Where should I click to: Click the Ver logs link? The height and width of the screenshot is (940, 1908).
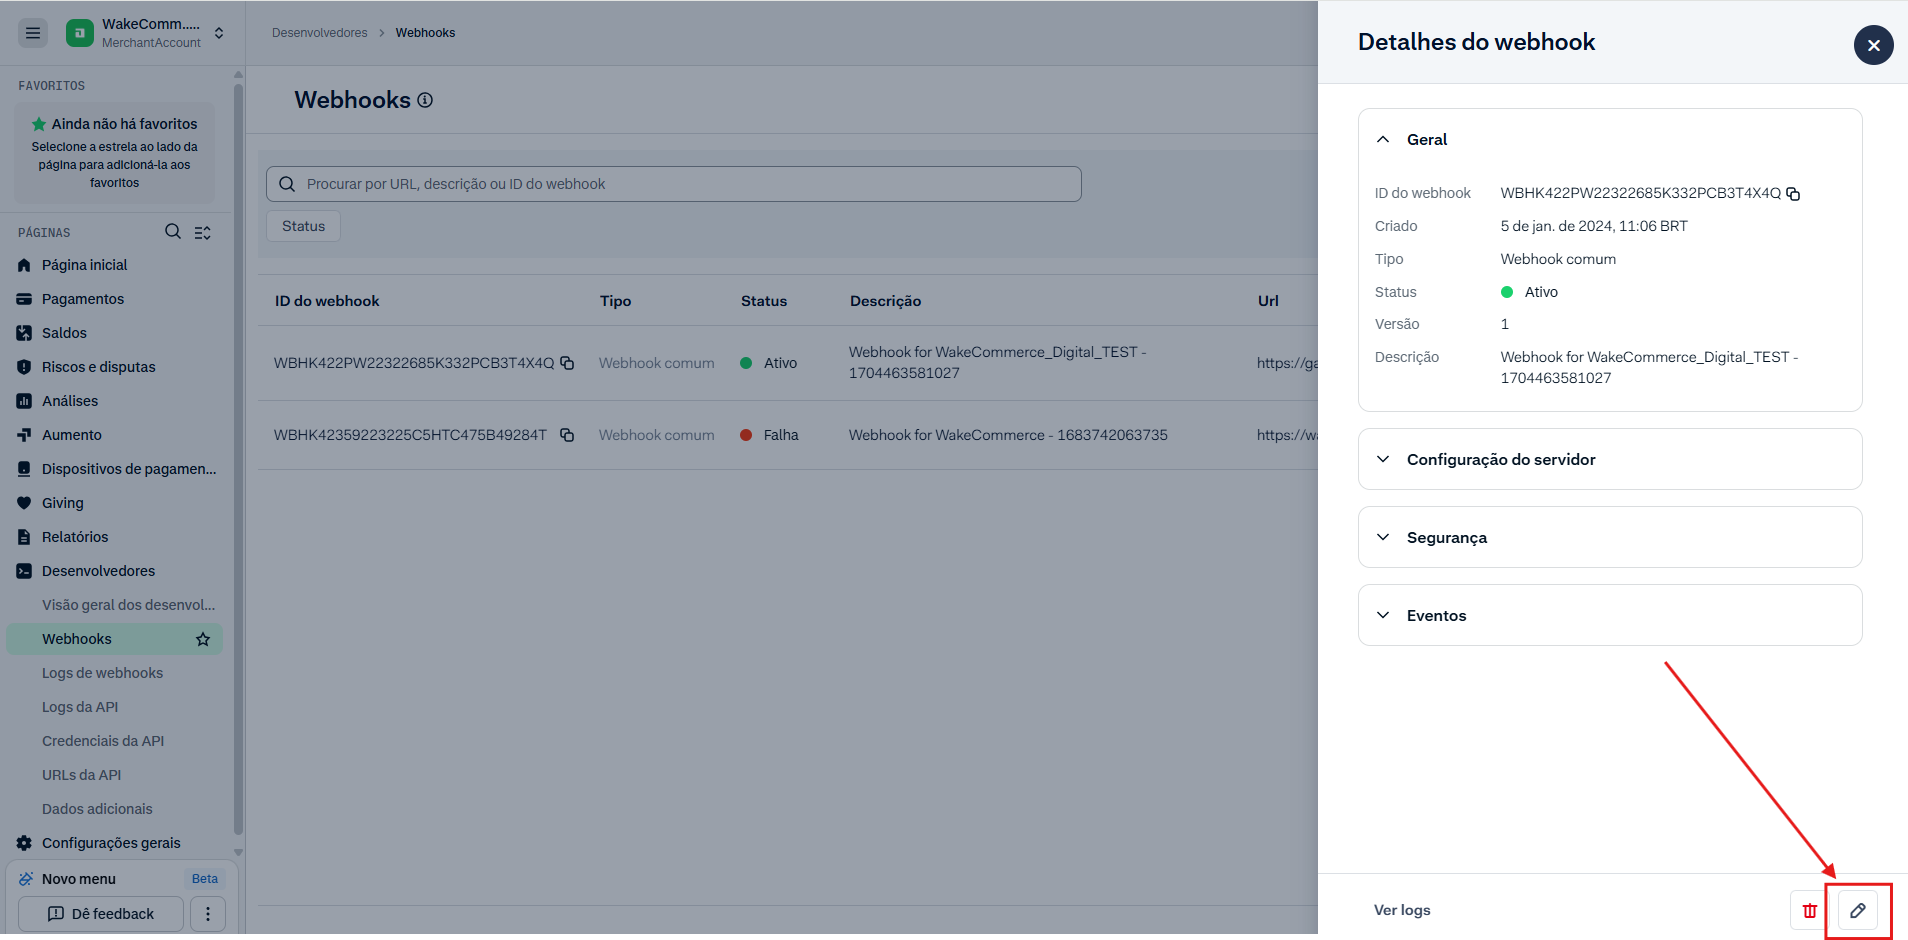point(1402,910)
